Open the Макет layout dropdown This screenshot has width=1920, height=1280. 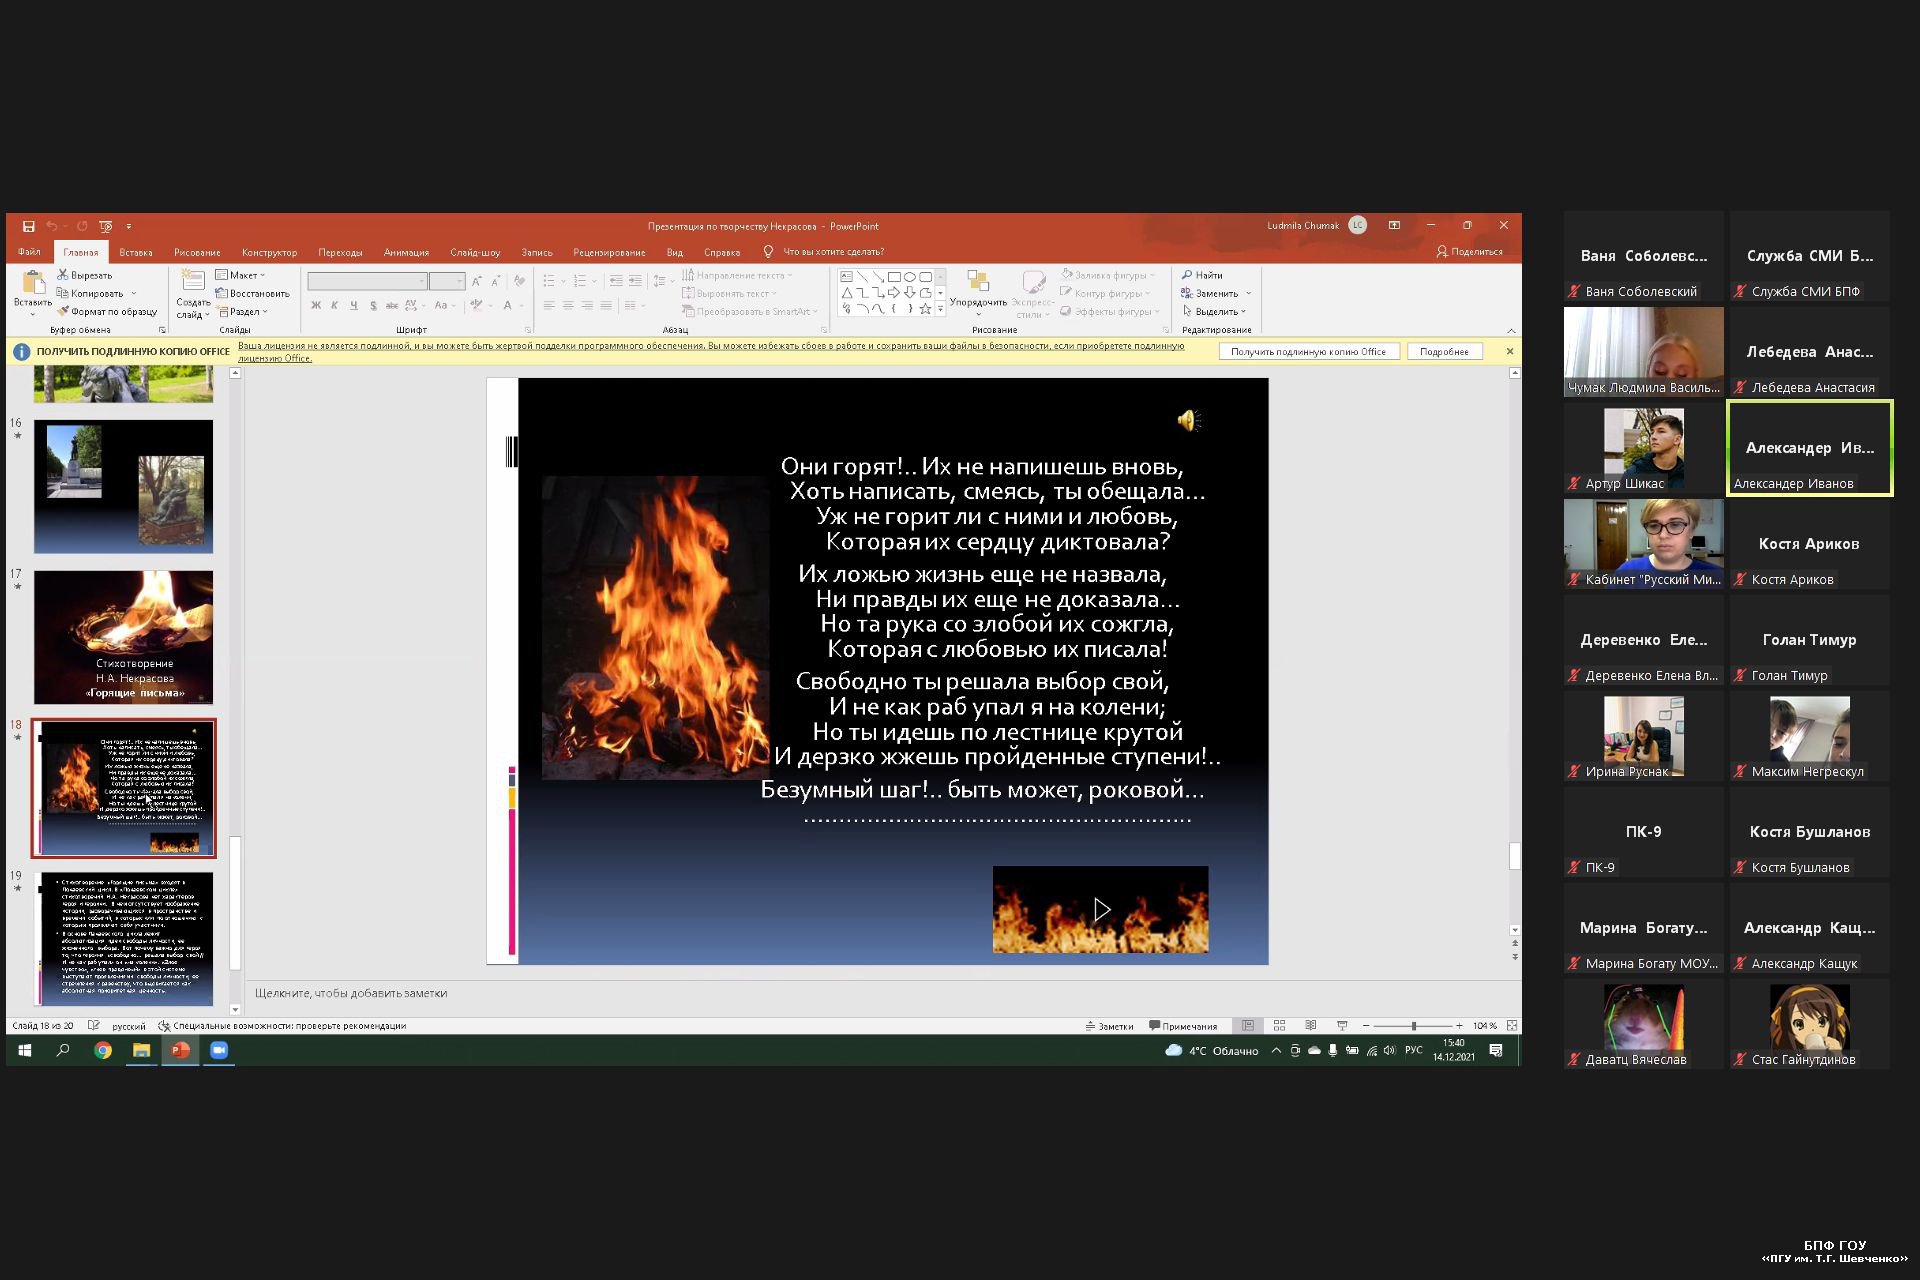coord(240,275)
